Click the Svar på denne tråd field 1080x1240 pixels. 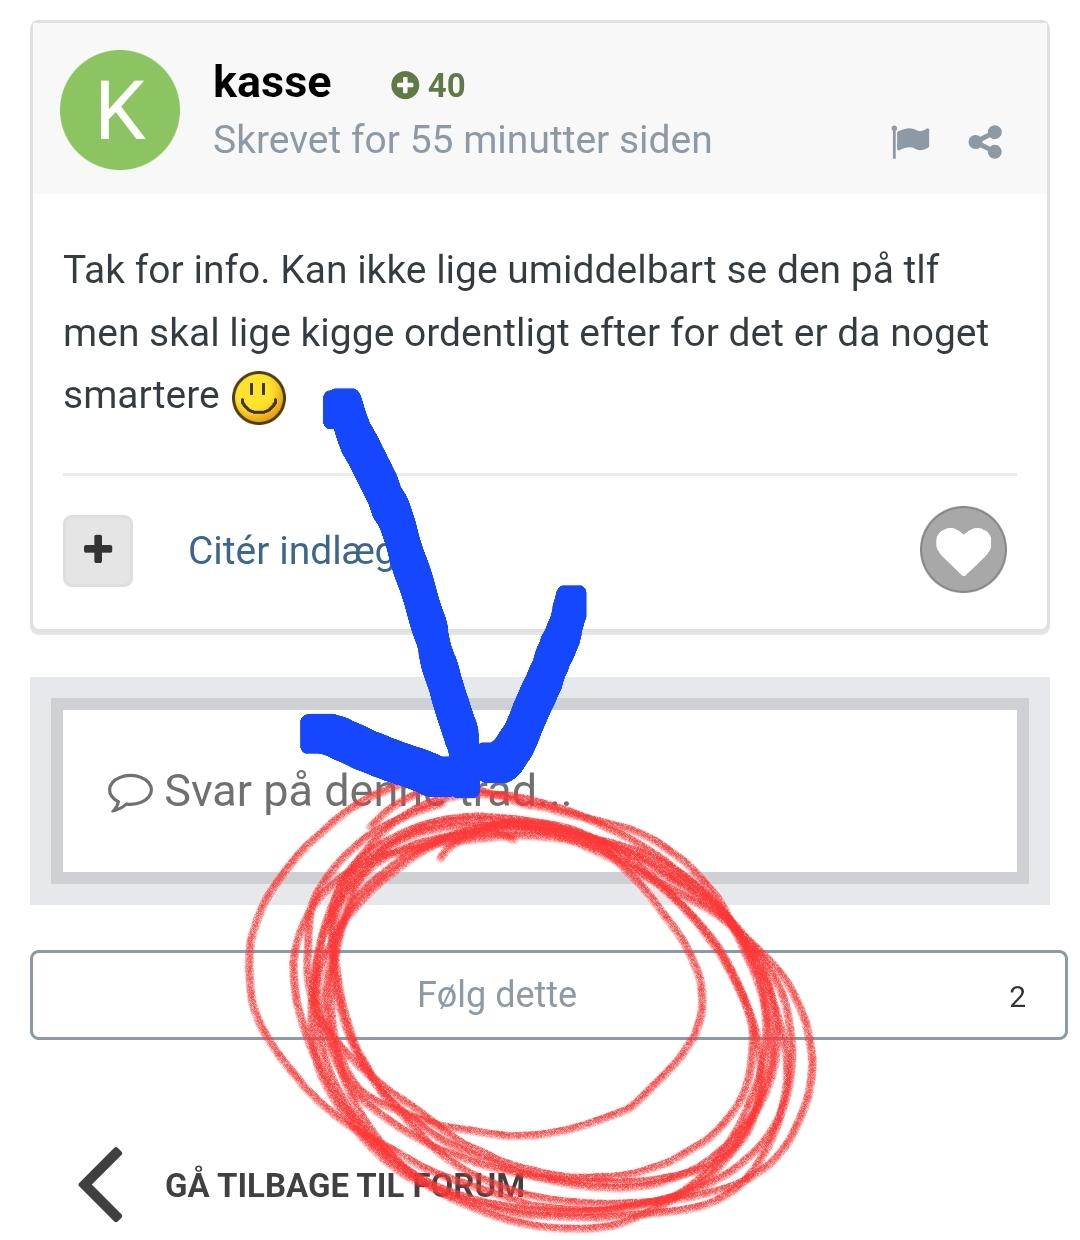tap(540, 791)
